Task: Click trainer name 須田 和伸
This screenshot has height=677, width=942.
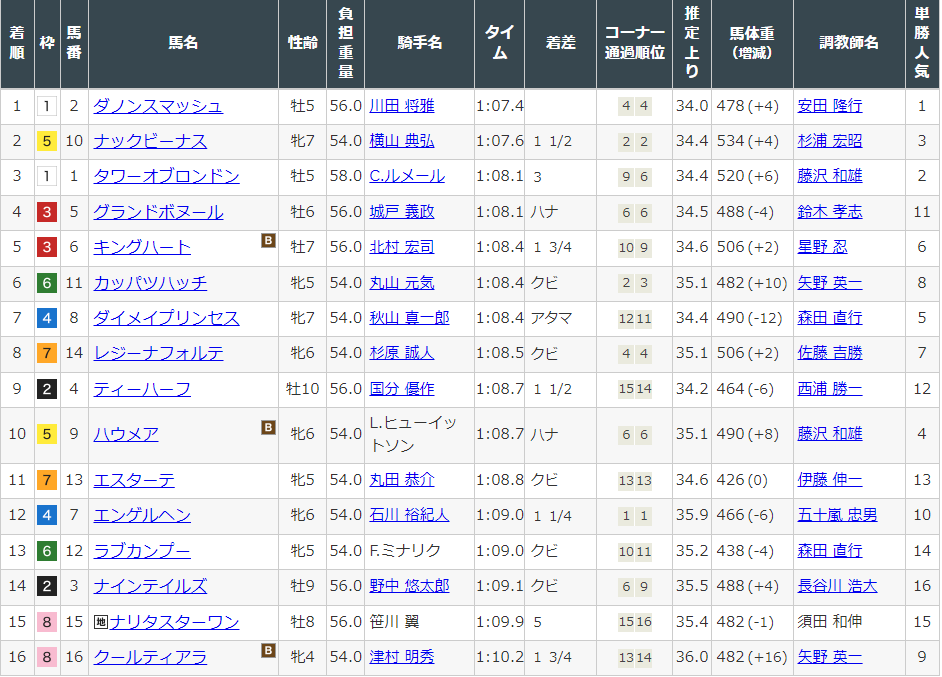Action: (830, 622)
